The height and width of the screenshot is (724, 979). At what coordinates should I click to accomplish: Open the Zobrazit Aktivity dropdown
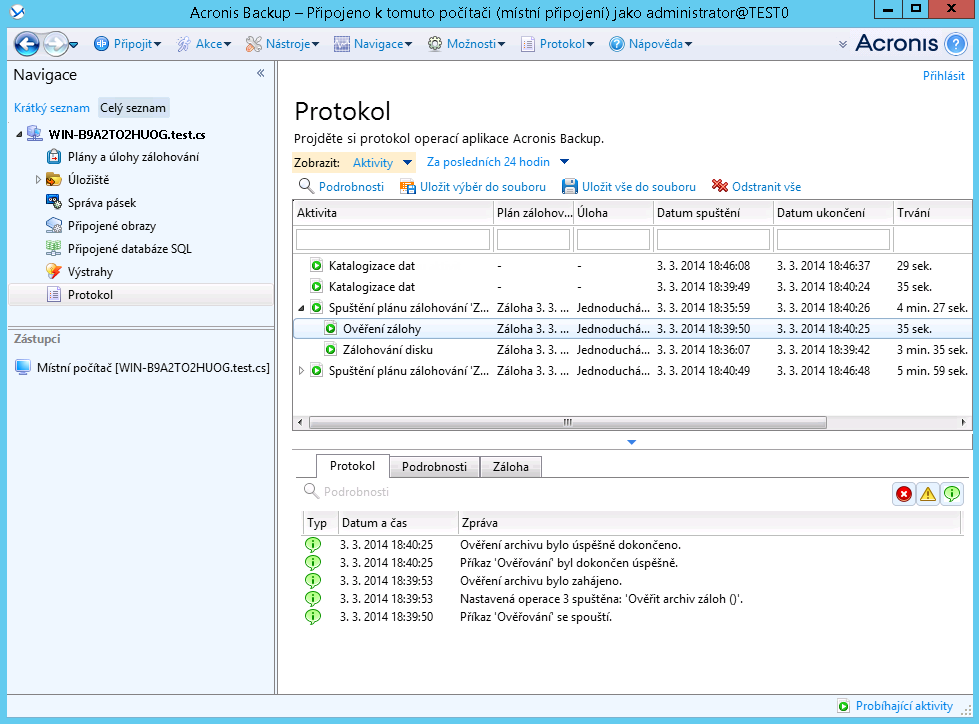(x=383, y=163)
